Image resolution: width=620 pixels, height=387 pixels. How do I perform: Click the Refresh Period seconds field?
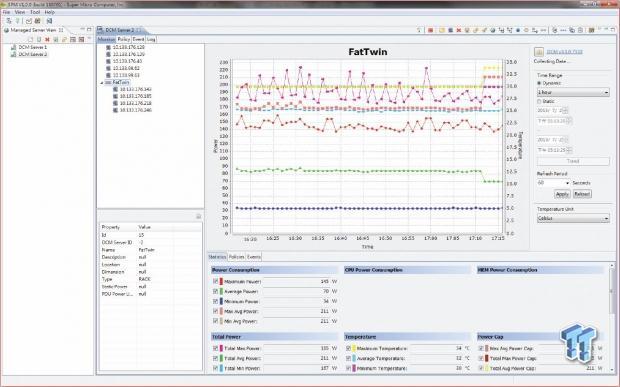[553, 183]
